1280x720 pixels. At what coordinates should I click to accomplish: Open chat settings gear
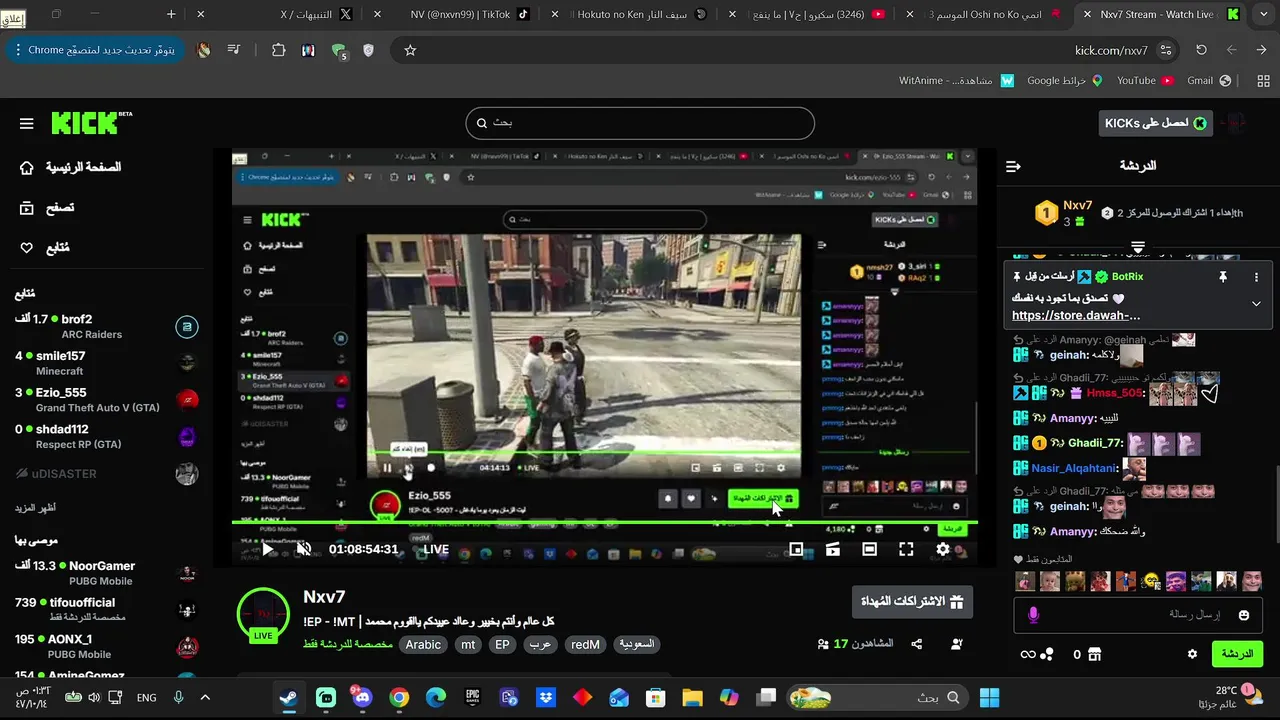pyautogui.click(x=1192, y=654)
